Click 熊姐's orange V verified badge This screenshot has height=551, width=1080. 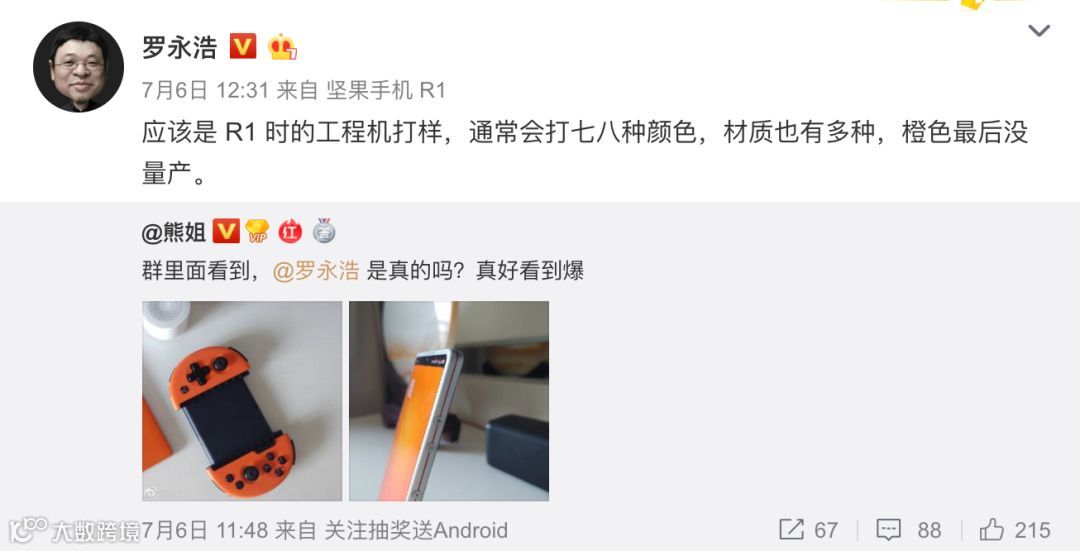(226, 231)
